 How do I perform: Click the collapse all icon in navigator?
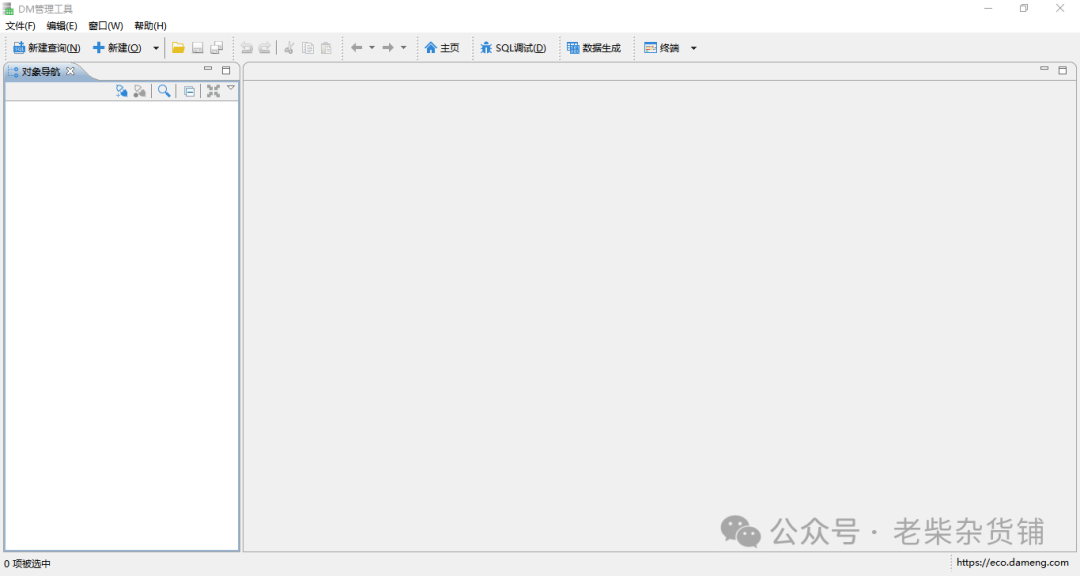(x=189, y=91)
